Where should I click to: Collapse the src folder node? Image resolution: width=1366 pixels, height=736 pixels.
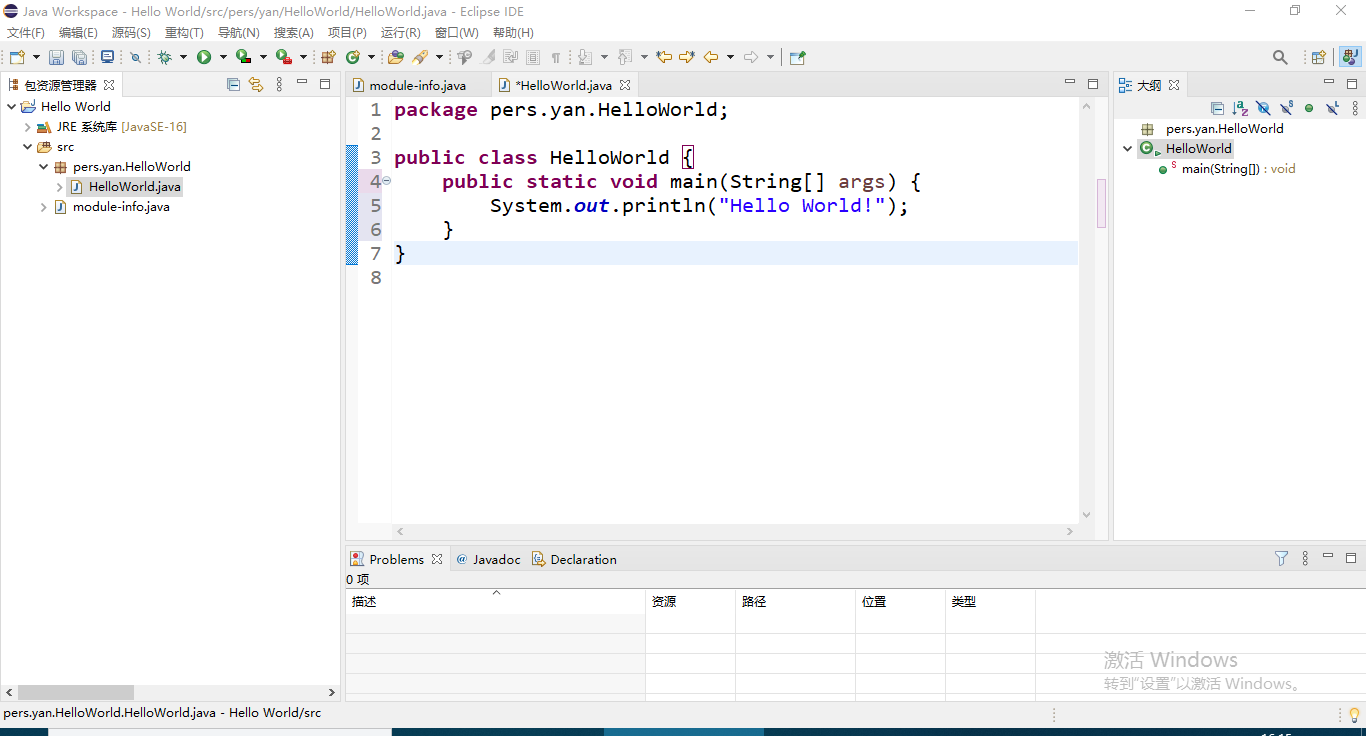point(28,147)
